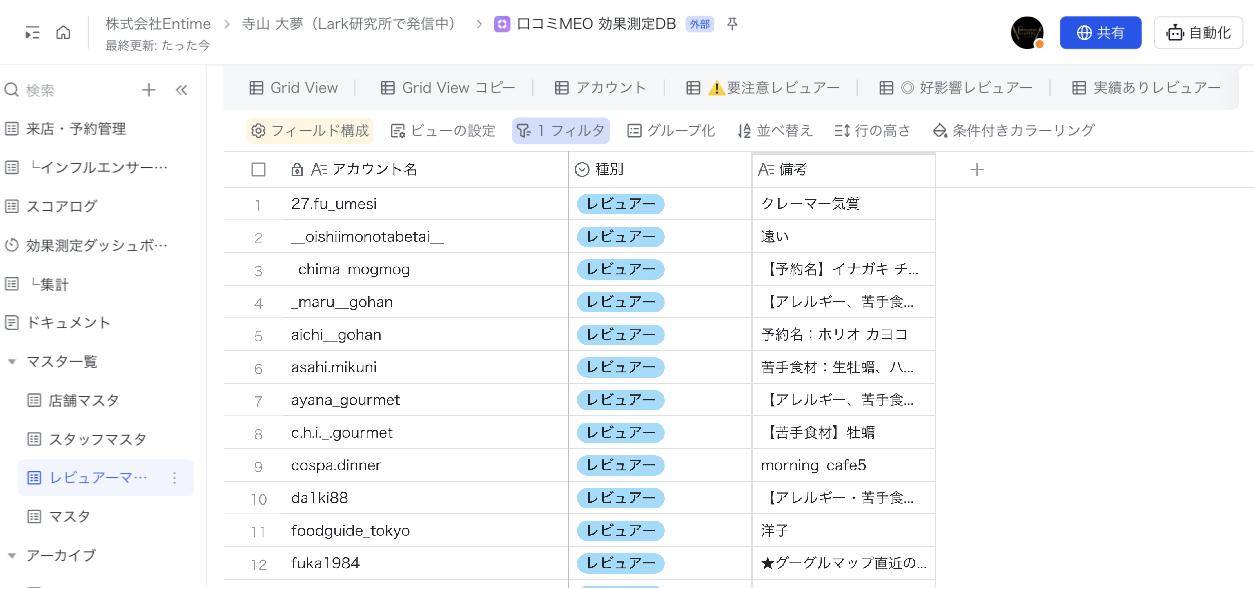
Task: Switch to Grid View コピー tab
Action: point(448,88)
